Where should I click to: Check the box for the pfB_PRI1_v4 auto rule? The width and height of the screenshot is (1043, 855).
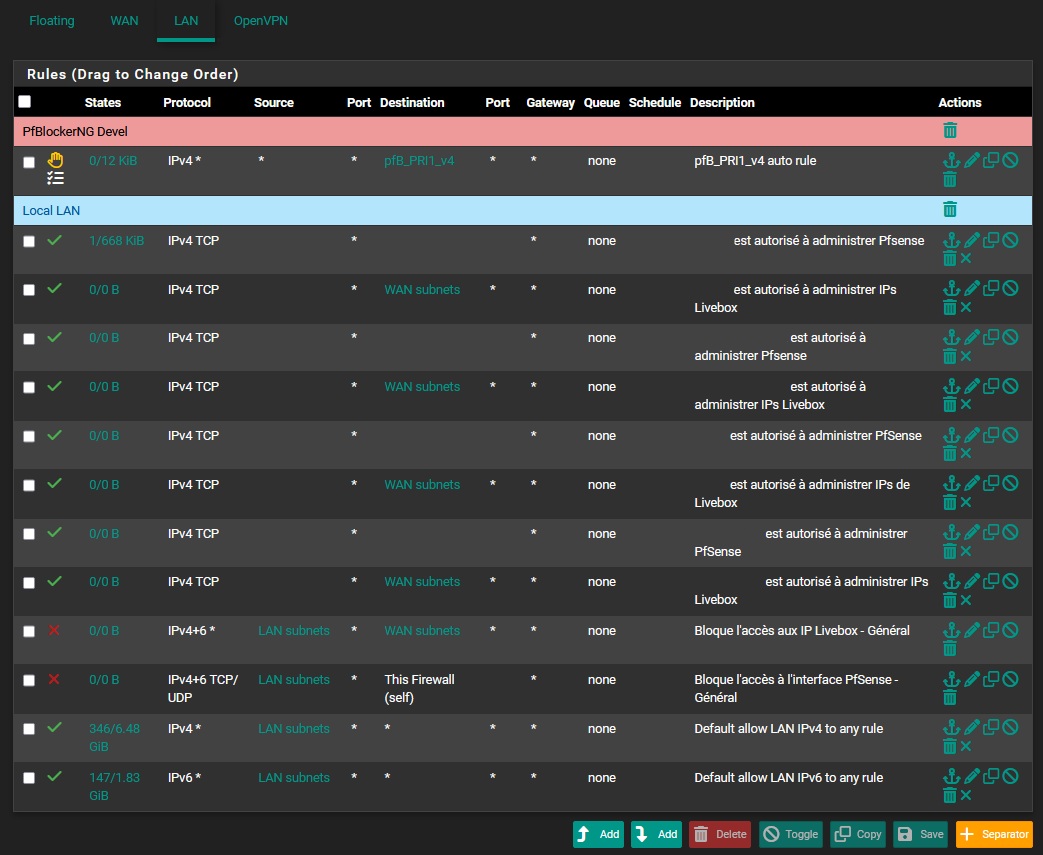coord(29,162)
